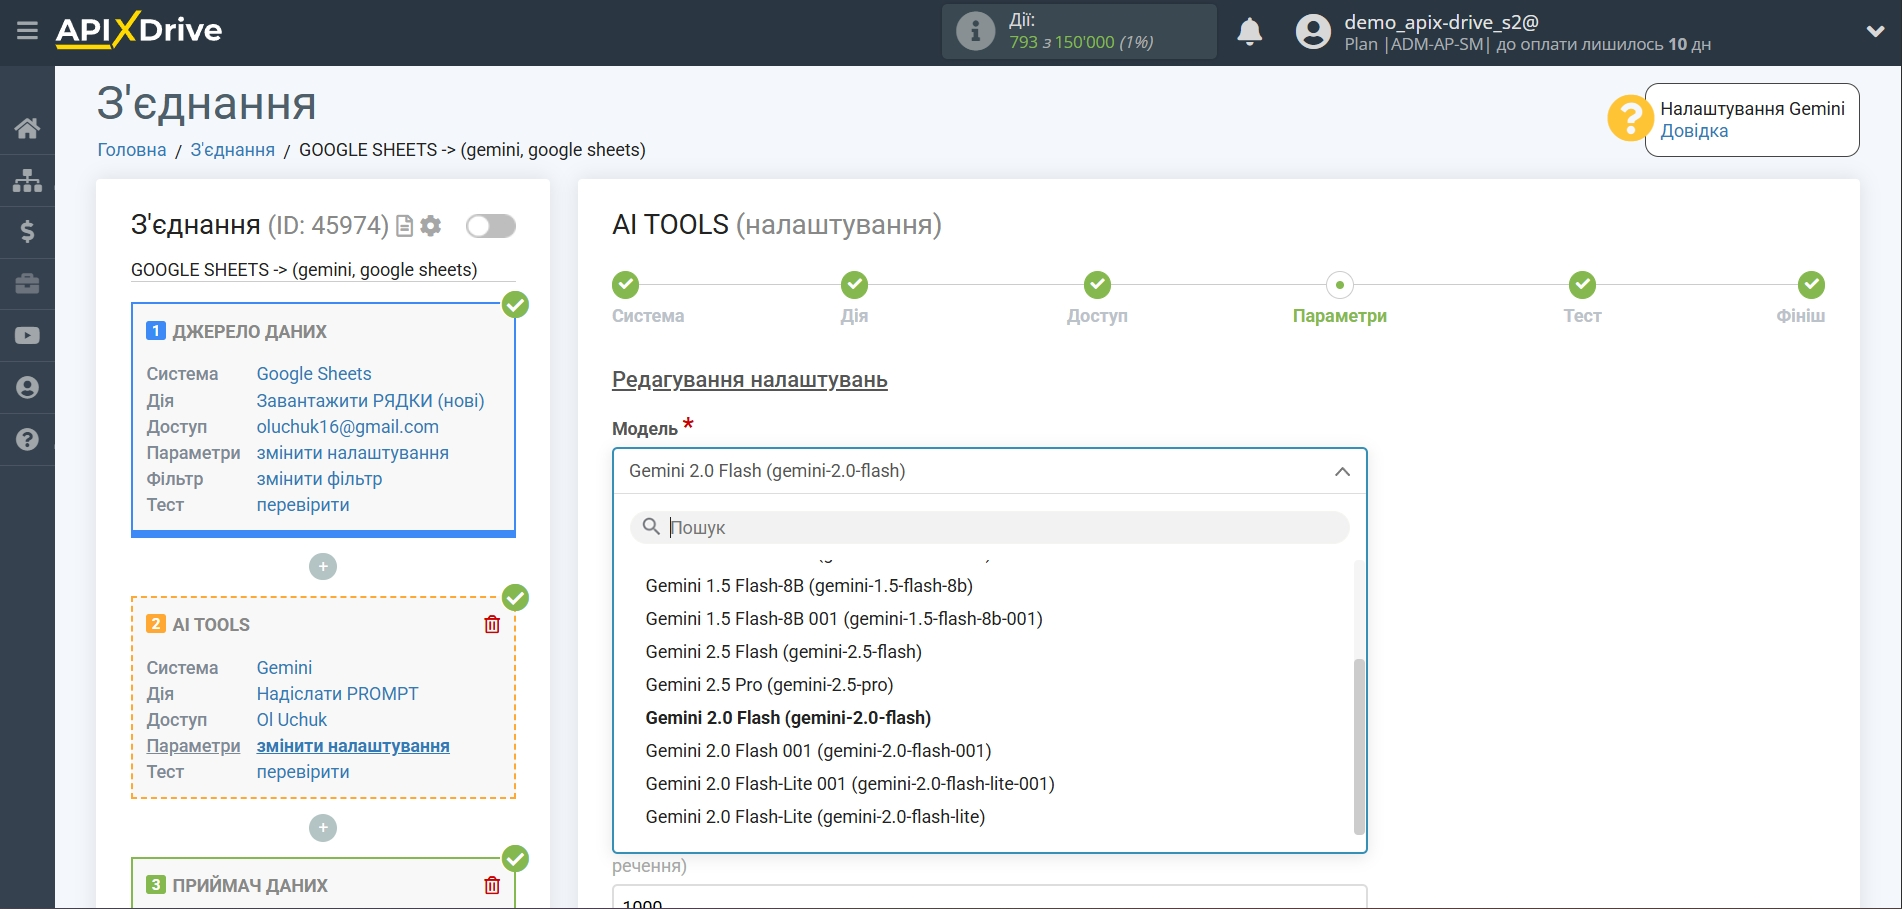Add a block after ДЖЕРЕЛО ДАНИХ
This screenshot has width=1902, height=909.
click(x=323, y=567)
